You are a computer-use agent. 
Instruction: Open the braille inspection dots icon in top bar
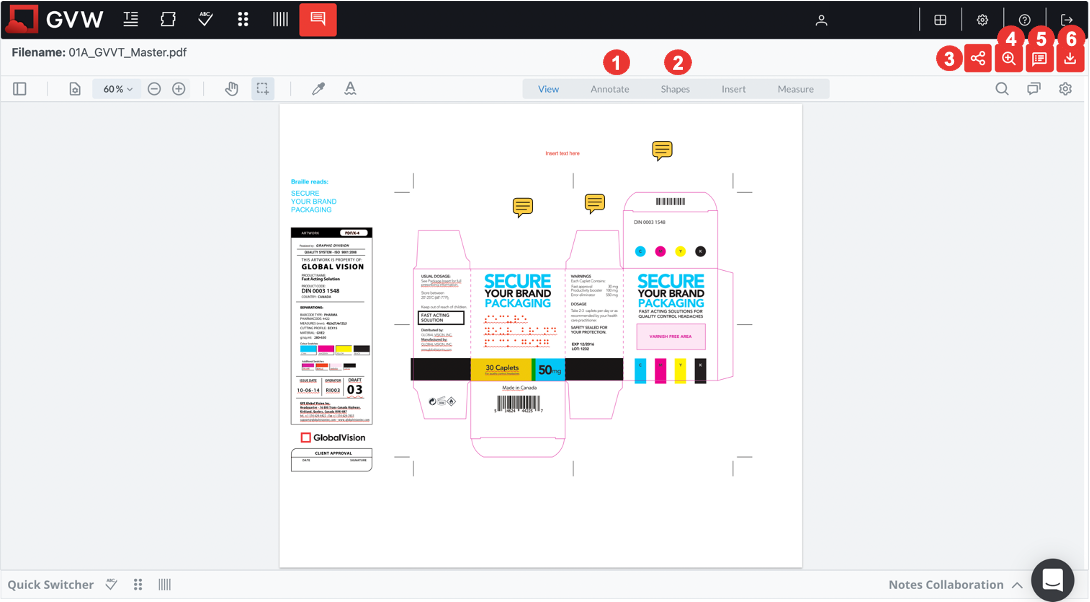pyautogui.click(x=243, y=20)
